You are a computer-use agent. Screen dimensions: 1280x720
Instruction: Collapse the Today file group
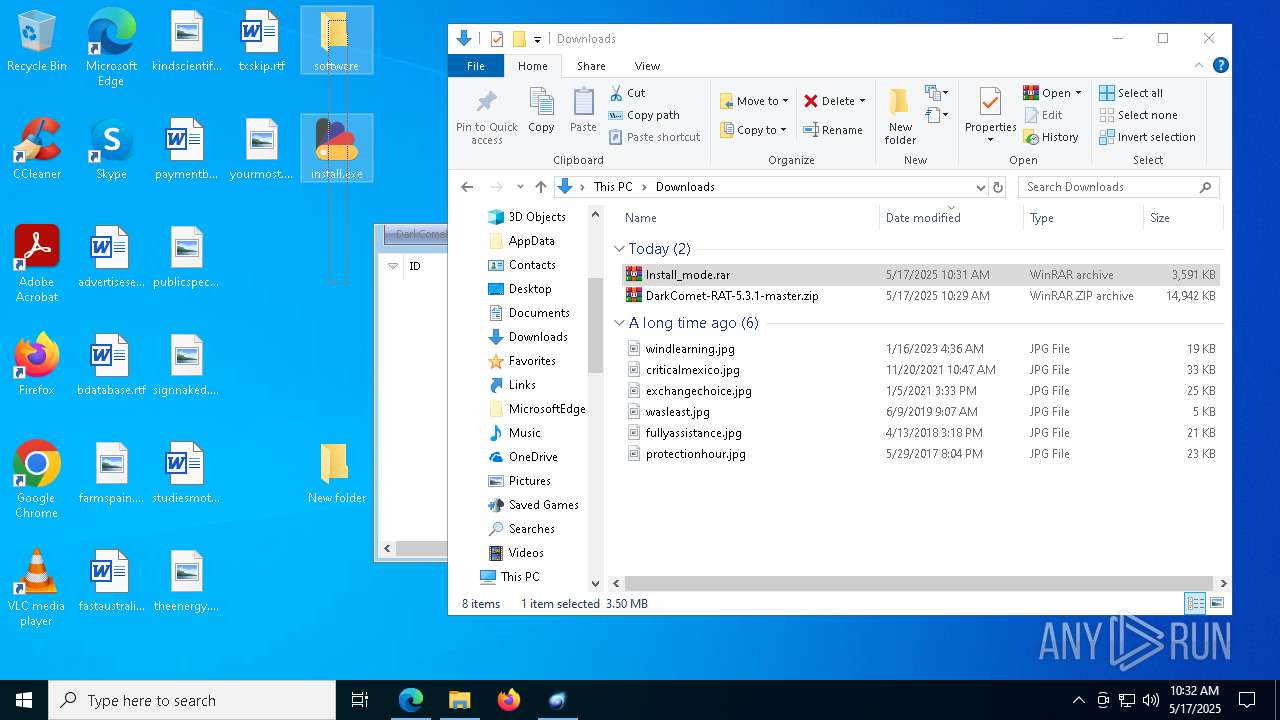620,249
